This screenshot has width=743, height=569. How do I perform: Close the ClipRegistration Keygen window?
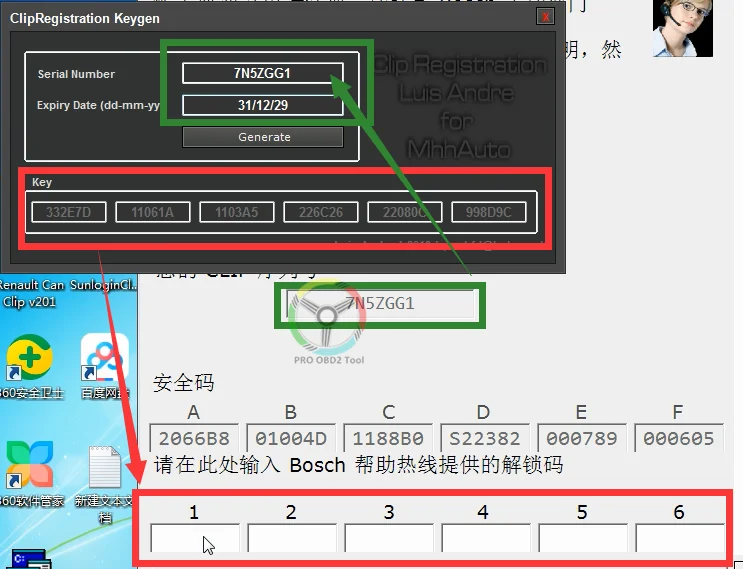(x=545, y=17)
